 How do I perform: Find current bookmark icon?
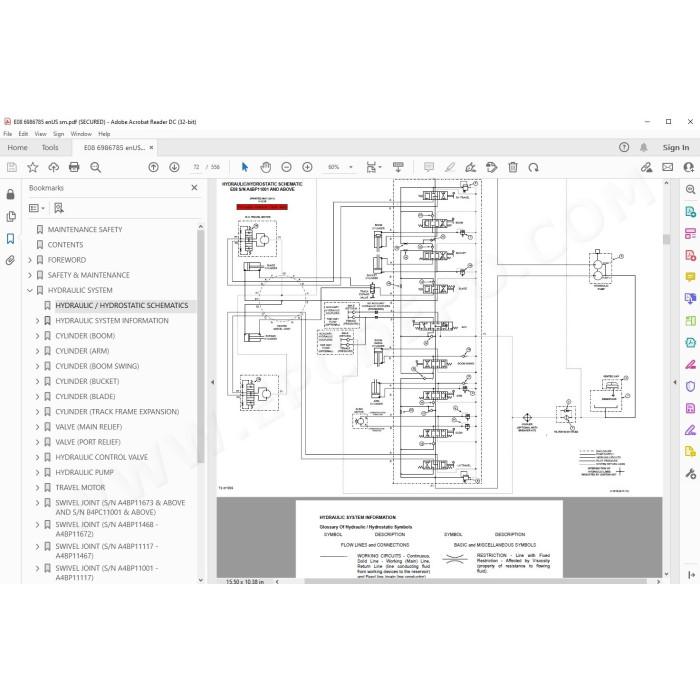pos(58,208)
